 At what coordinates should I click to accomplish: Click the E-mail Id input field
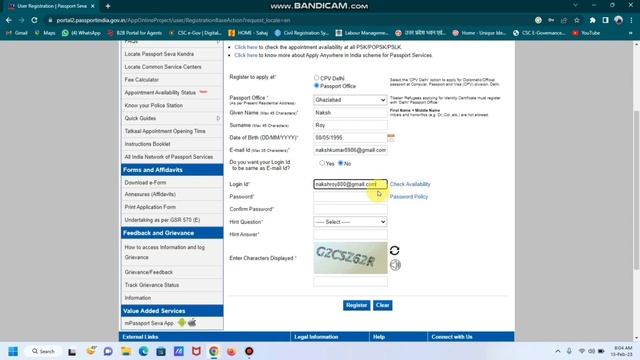tap(350, 150)
